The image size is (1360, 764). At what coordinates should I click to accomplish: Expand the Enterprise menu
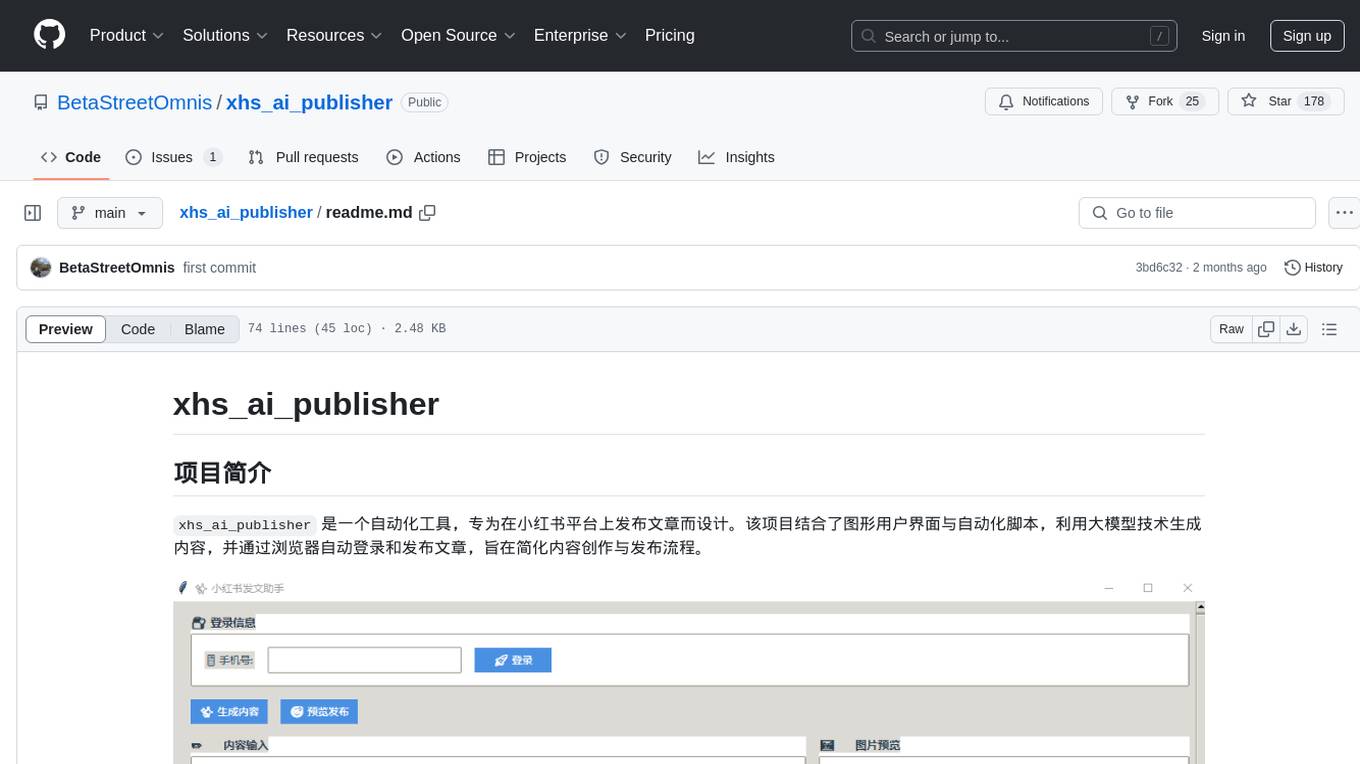tap(580, 35)
